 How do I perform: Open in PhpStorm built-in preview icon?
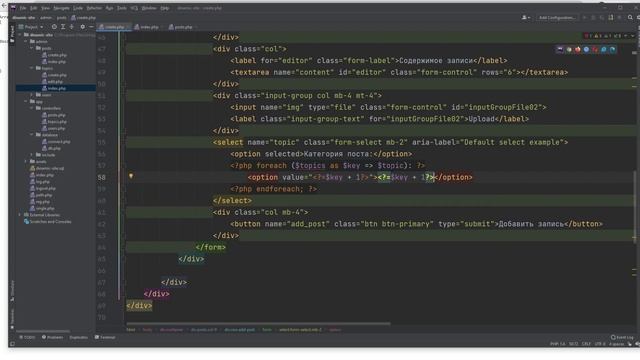560,49
